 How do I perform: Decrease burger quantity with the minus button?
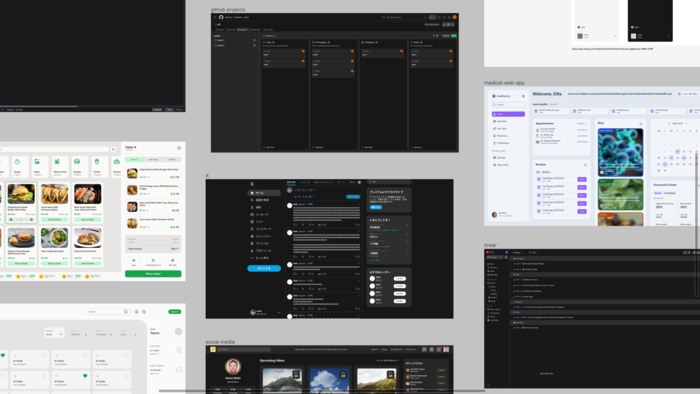[x=11, y=219]
